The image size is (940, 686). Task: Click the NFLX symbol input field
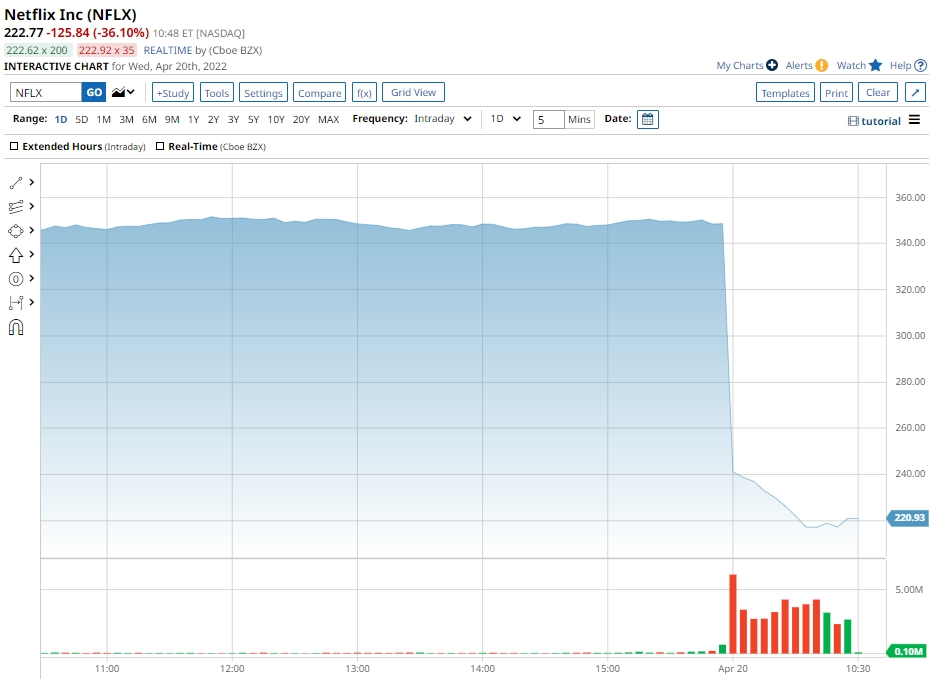(x=46, y=92)
